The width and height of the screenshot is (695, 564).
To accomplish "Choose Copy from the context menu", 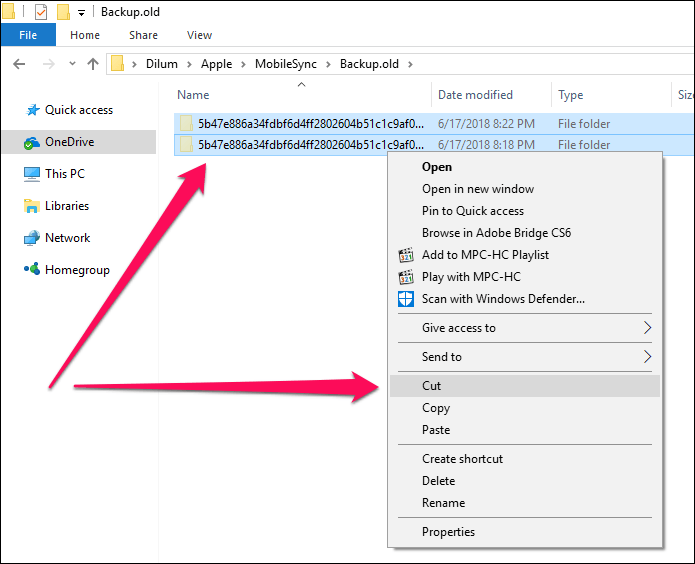I will [x=525, y=408].
